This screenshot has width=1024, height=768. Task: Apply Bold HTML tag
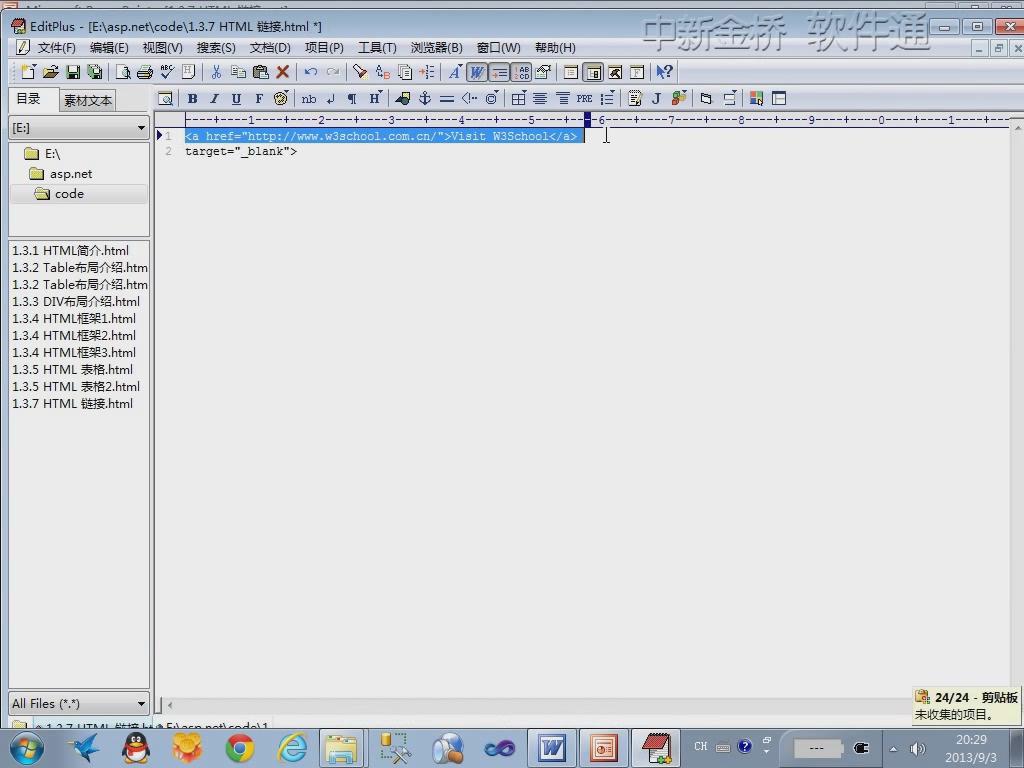pos(192,99)
